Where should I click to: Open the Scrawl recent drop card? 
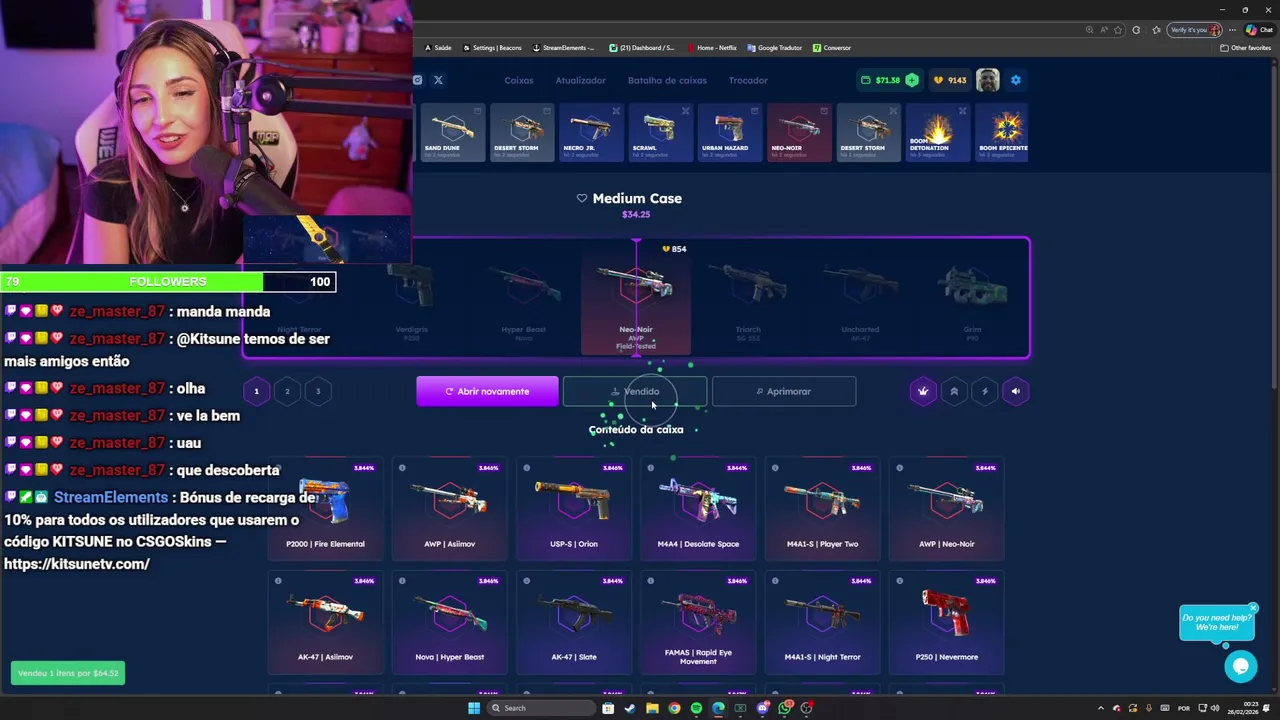coord(660,132)
